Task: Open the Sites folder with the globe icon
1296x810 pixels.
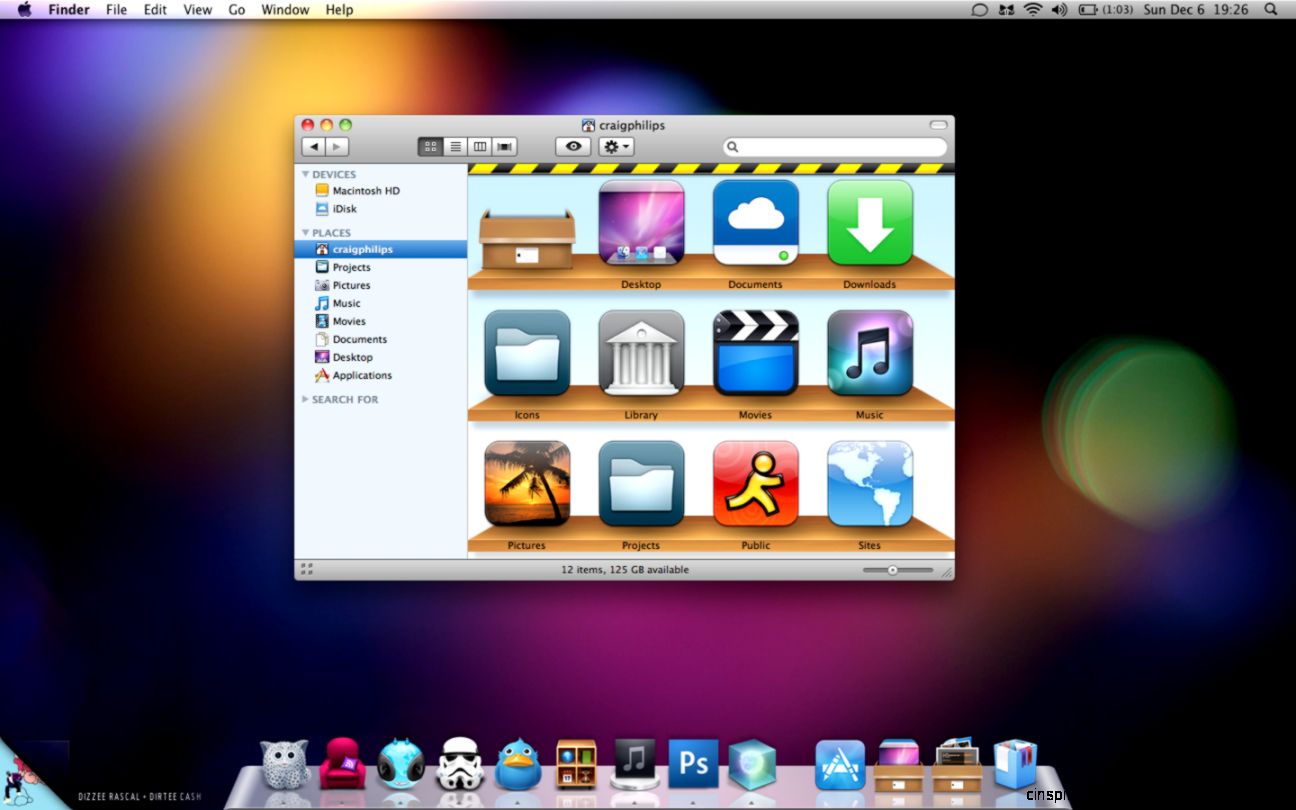Action: tap(869, 485)
